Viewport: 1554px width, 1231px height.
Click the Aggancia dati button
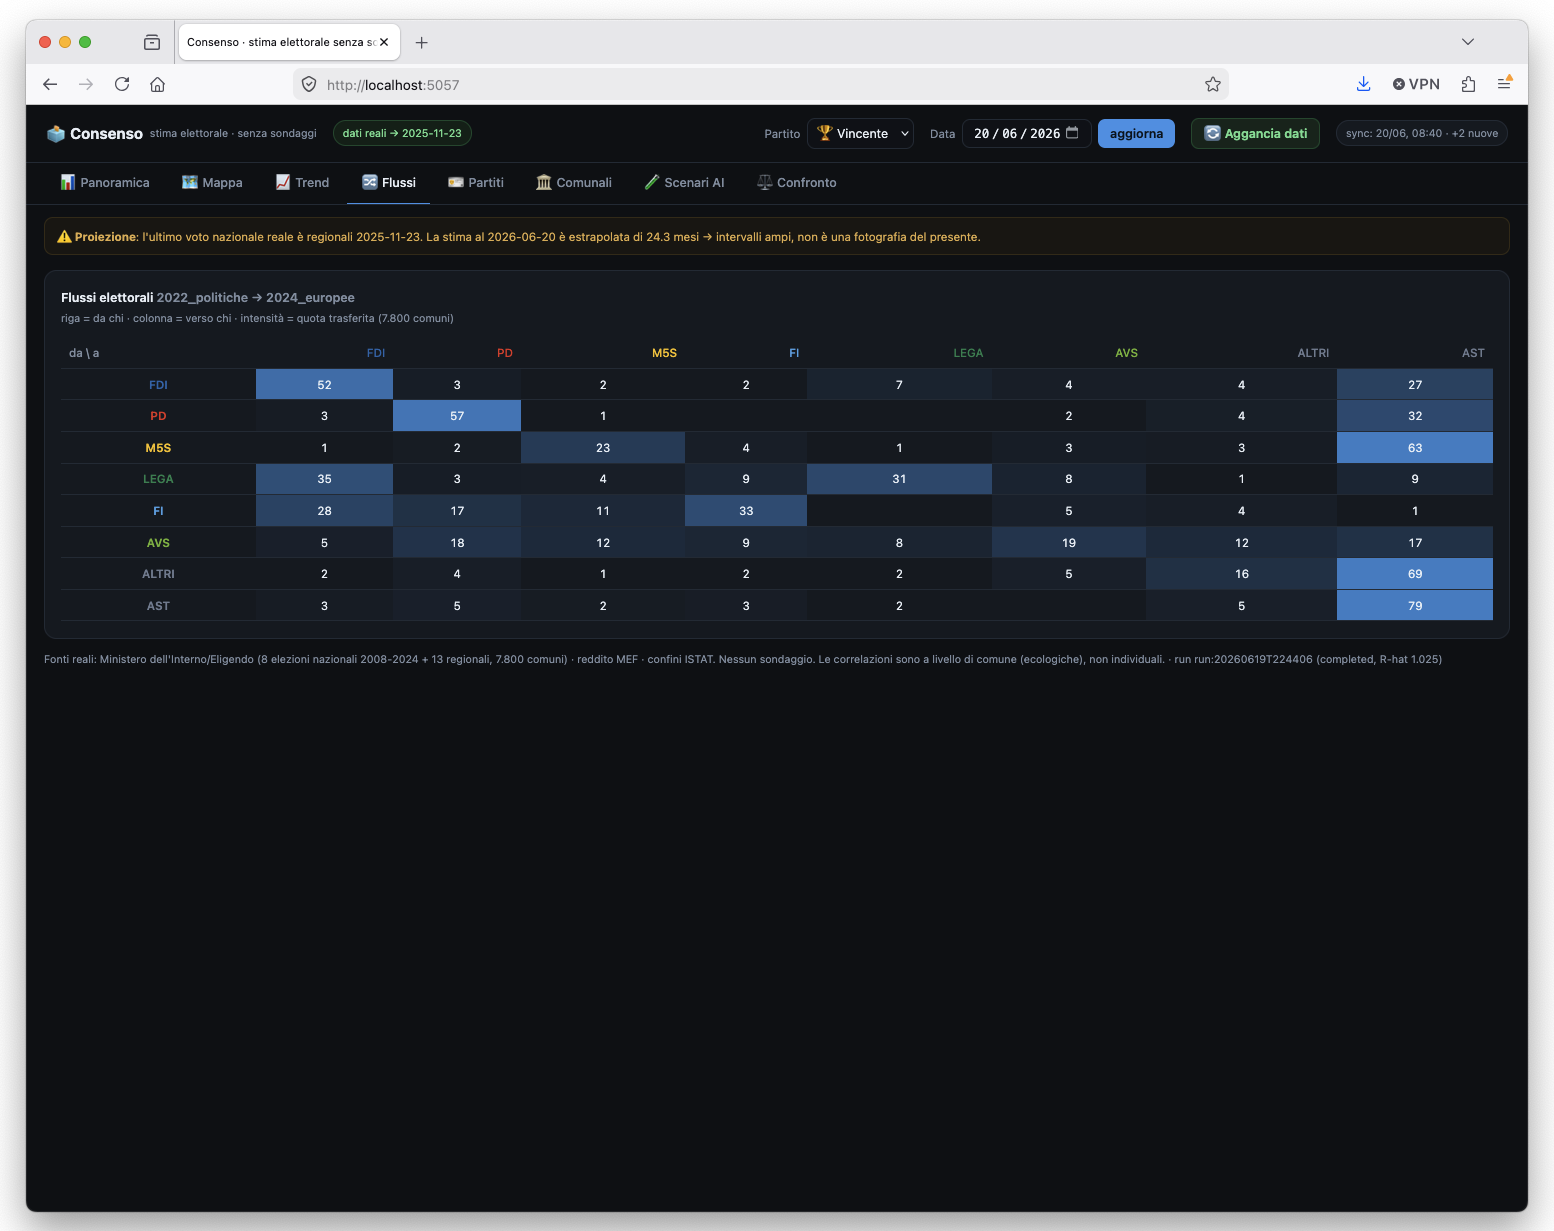click(x=1255, y=134)
